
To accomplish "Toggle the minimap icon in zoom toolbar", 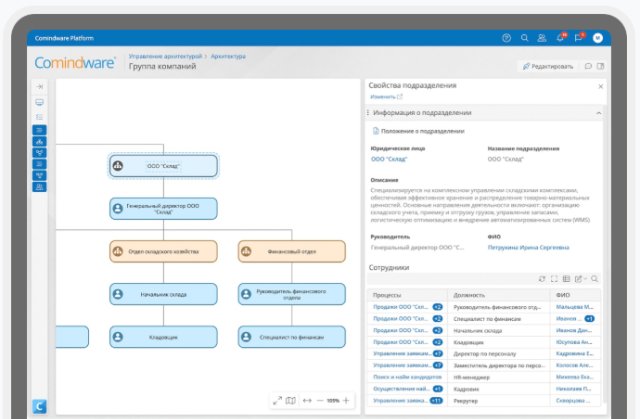I will (x=291, y=401).
